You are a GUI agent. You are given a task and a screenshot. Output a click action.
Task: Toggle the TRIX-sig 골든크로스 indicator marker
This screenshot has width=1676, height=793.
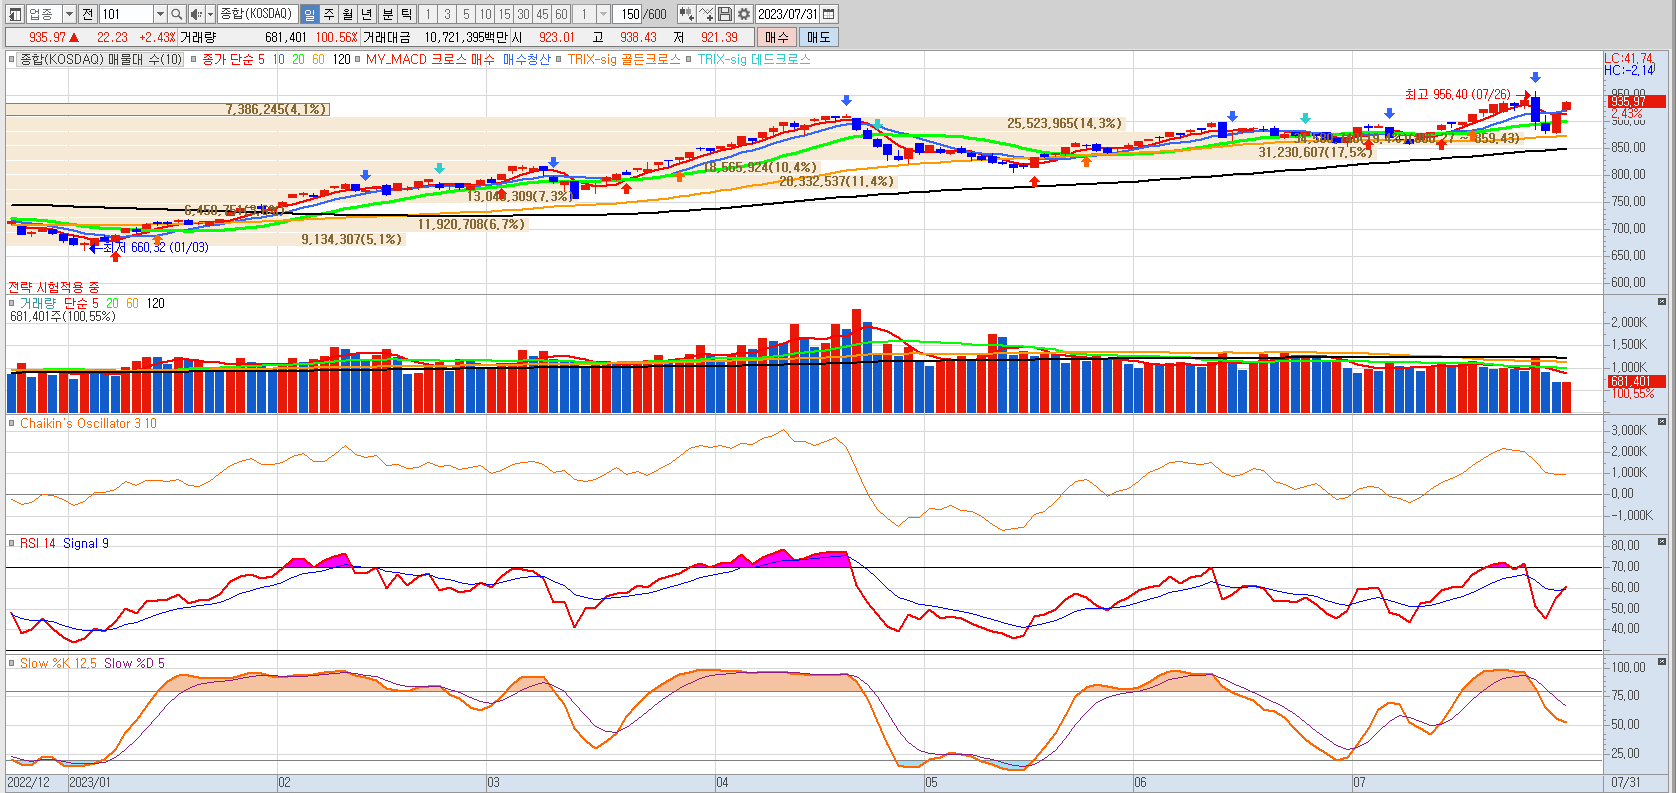pyautogui.click(x=560, y=59)
